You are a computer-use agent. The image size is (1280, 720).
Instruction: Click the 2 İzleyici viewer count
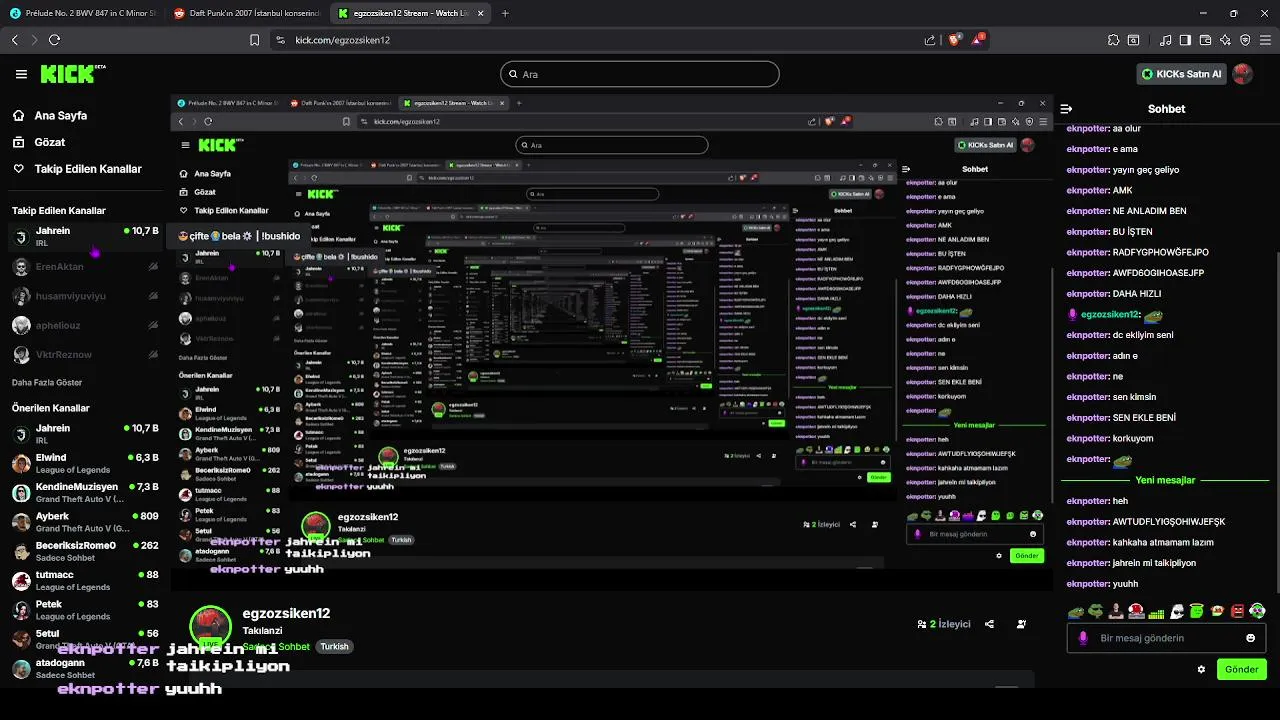944,624
